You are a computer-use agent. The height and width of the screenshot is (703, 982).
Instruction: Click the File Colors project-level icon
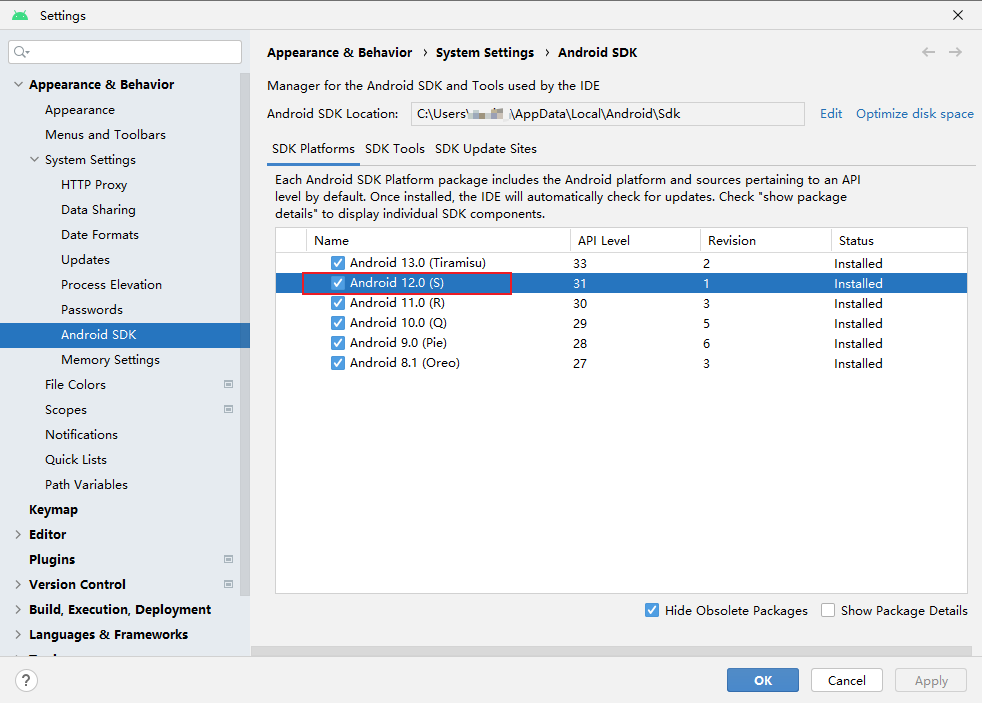tap(229, 384)
